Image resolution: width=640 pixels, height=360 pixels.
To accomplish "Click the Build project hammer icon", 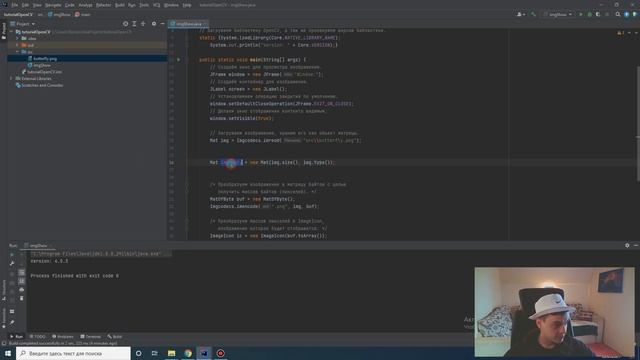I will pos(533,14).
